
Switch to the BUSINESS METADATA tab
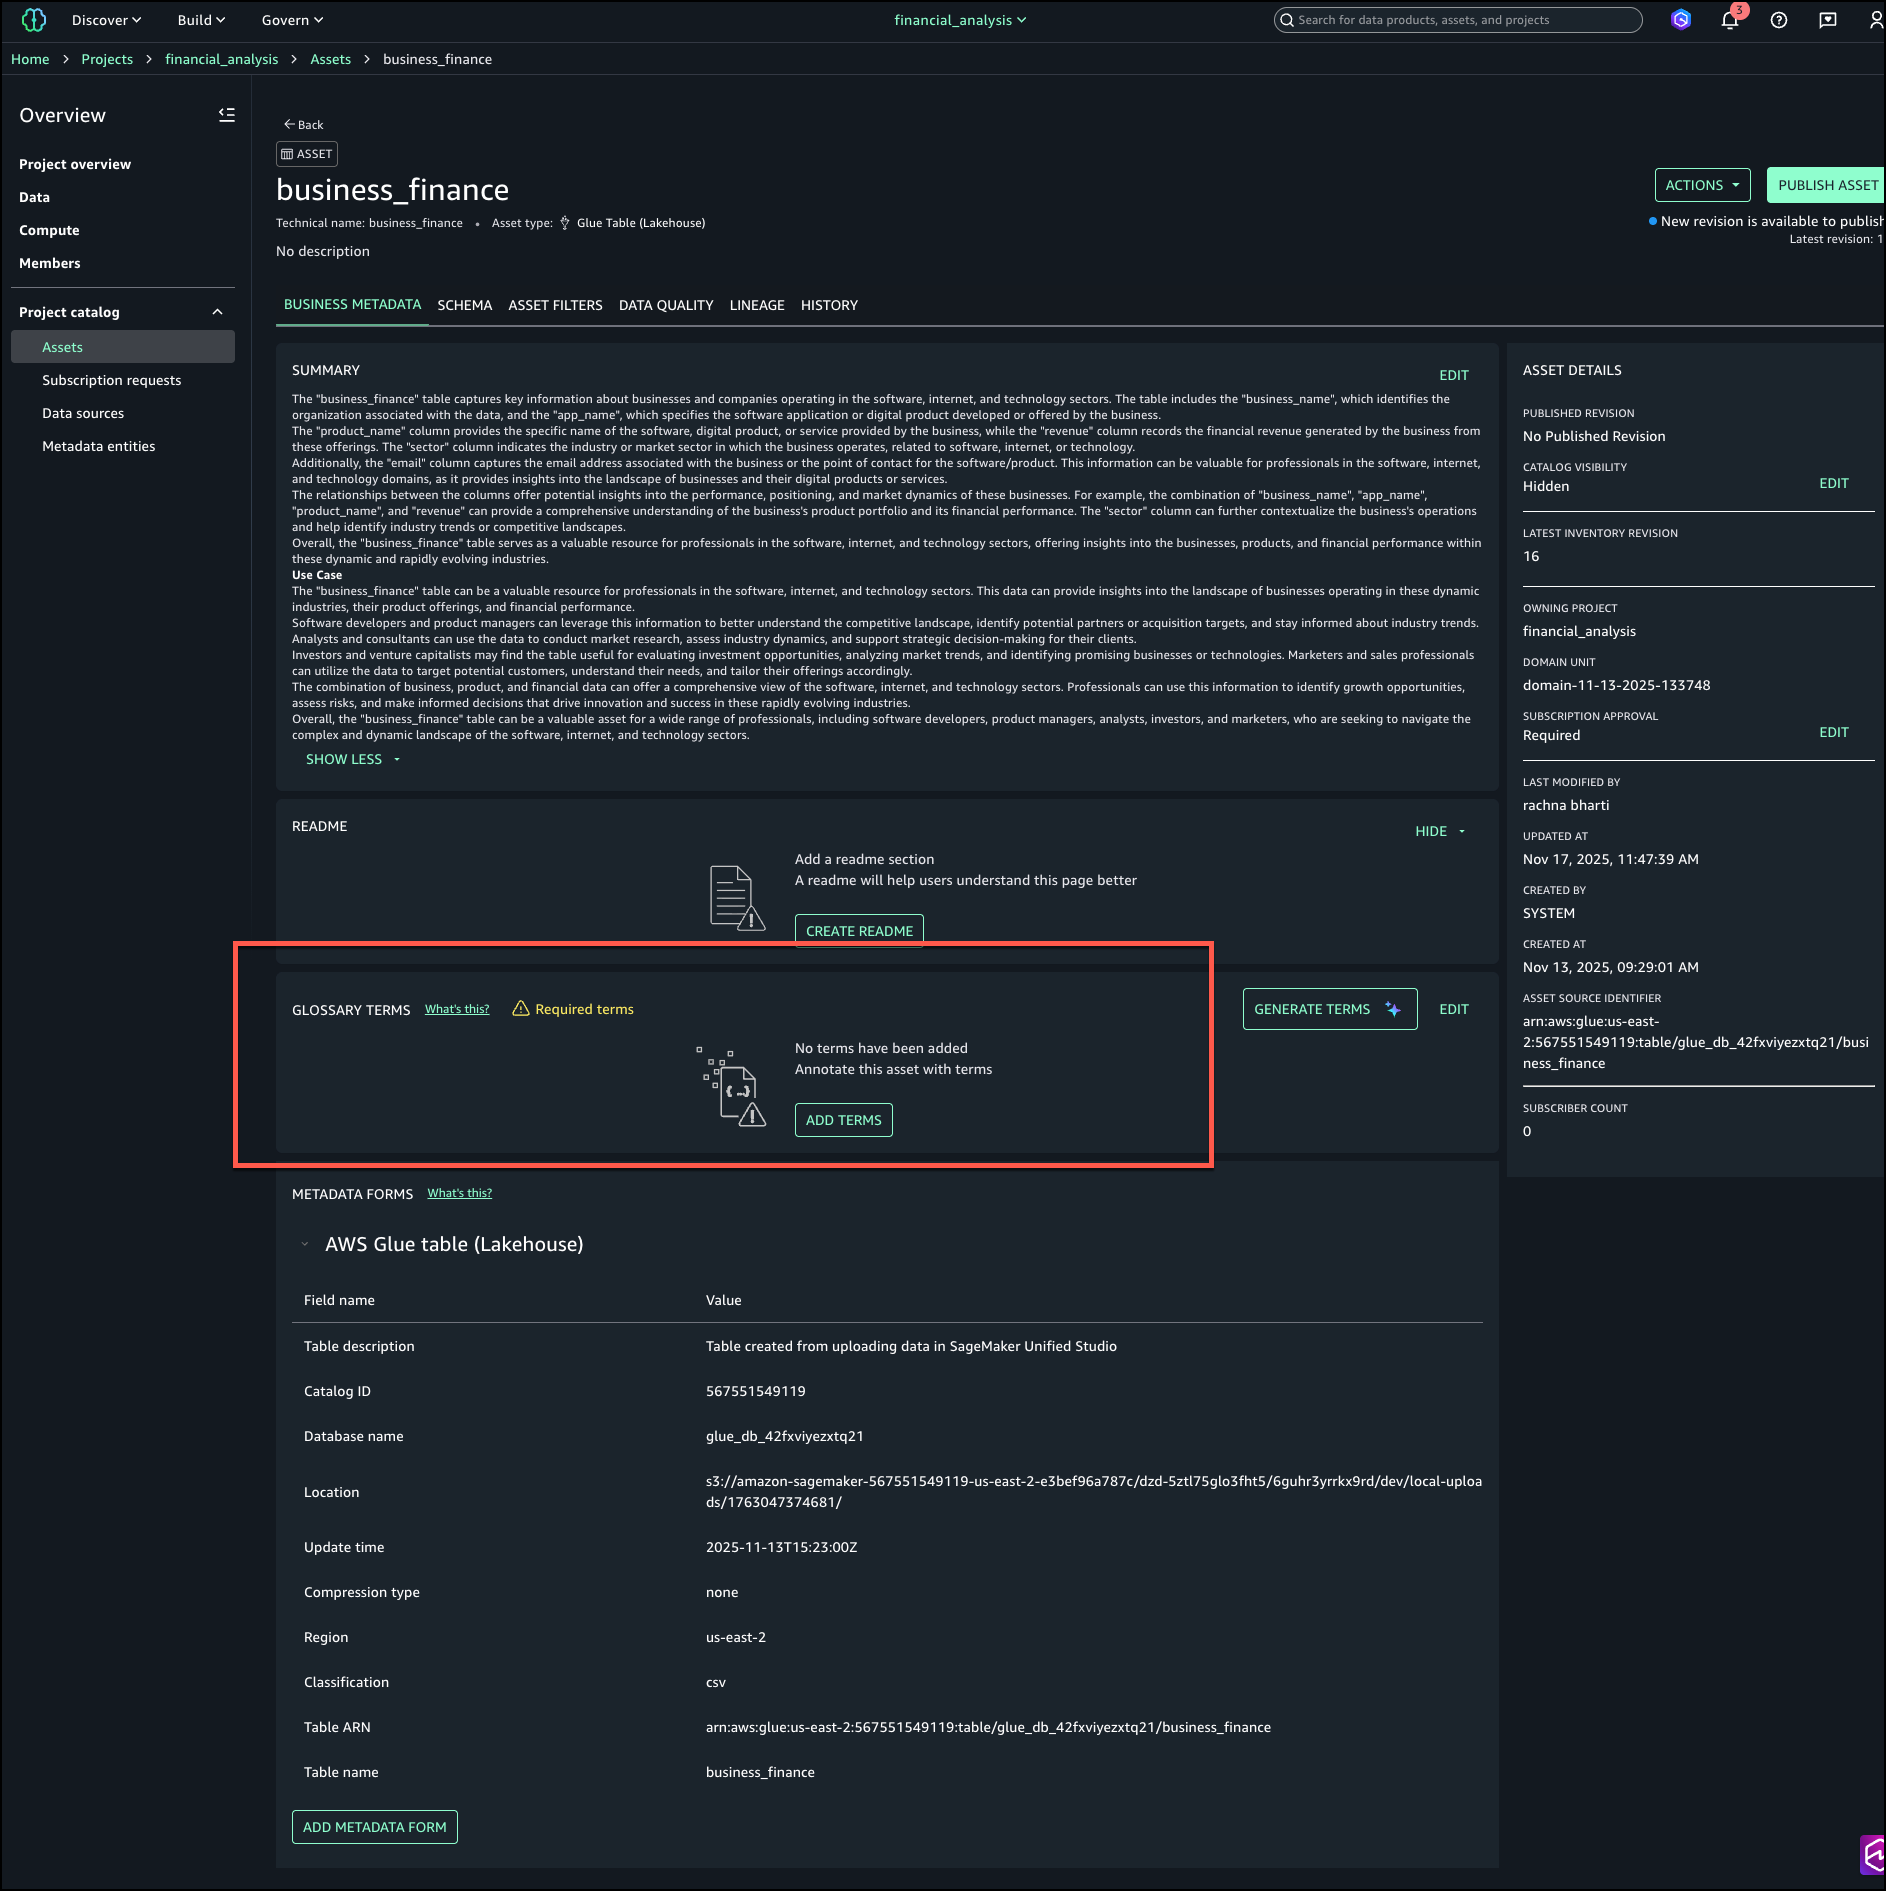point(352,304)
